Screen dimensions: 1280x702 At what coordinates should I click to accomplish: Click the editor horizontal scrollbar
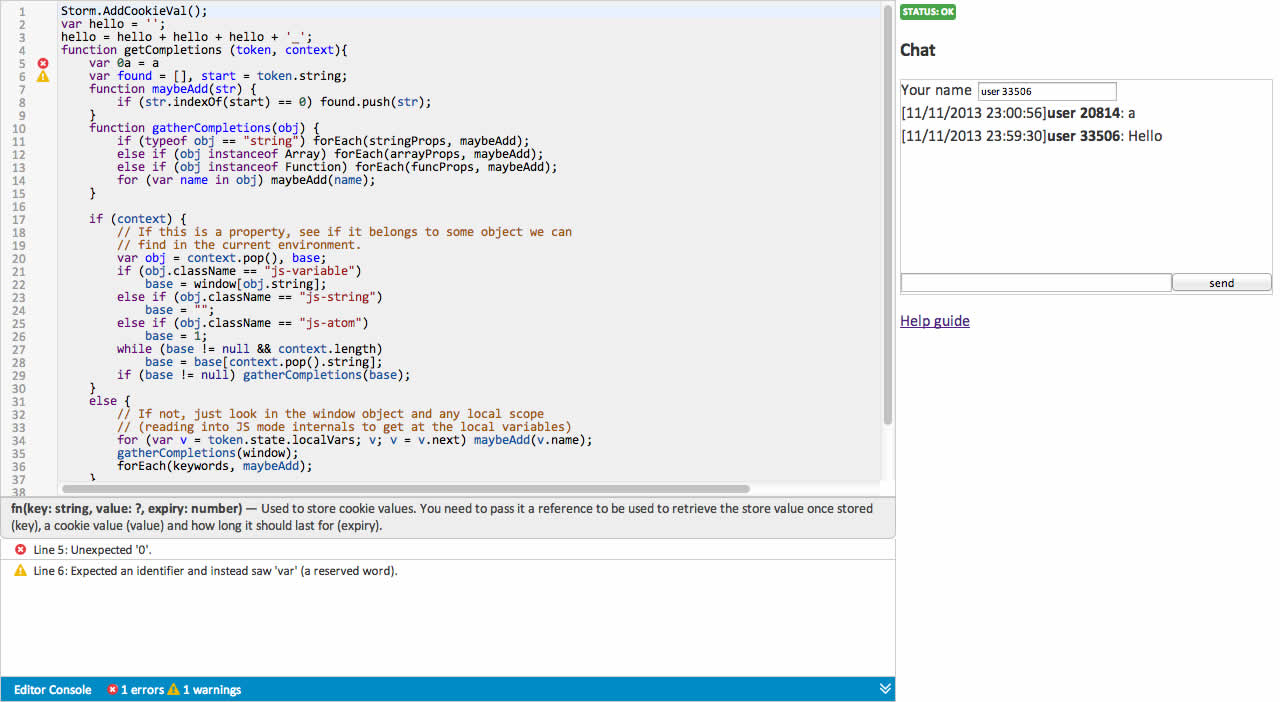coord(406,489)
